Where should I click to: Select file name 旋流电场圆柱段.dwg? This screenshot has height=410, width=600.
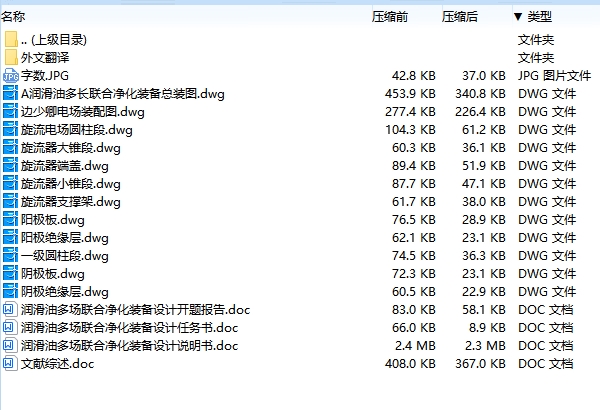[x=77, y=130]
